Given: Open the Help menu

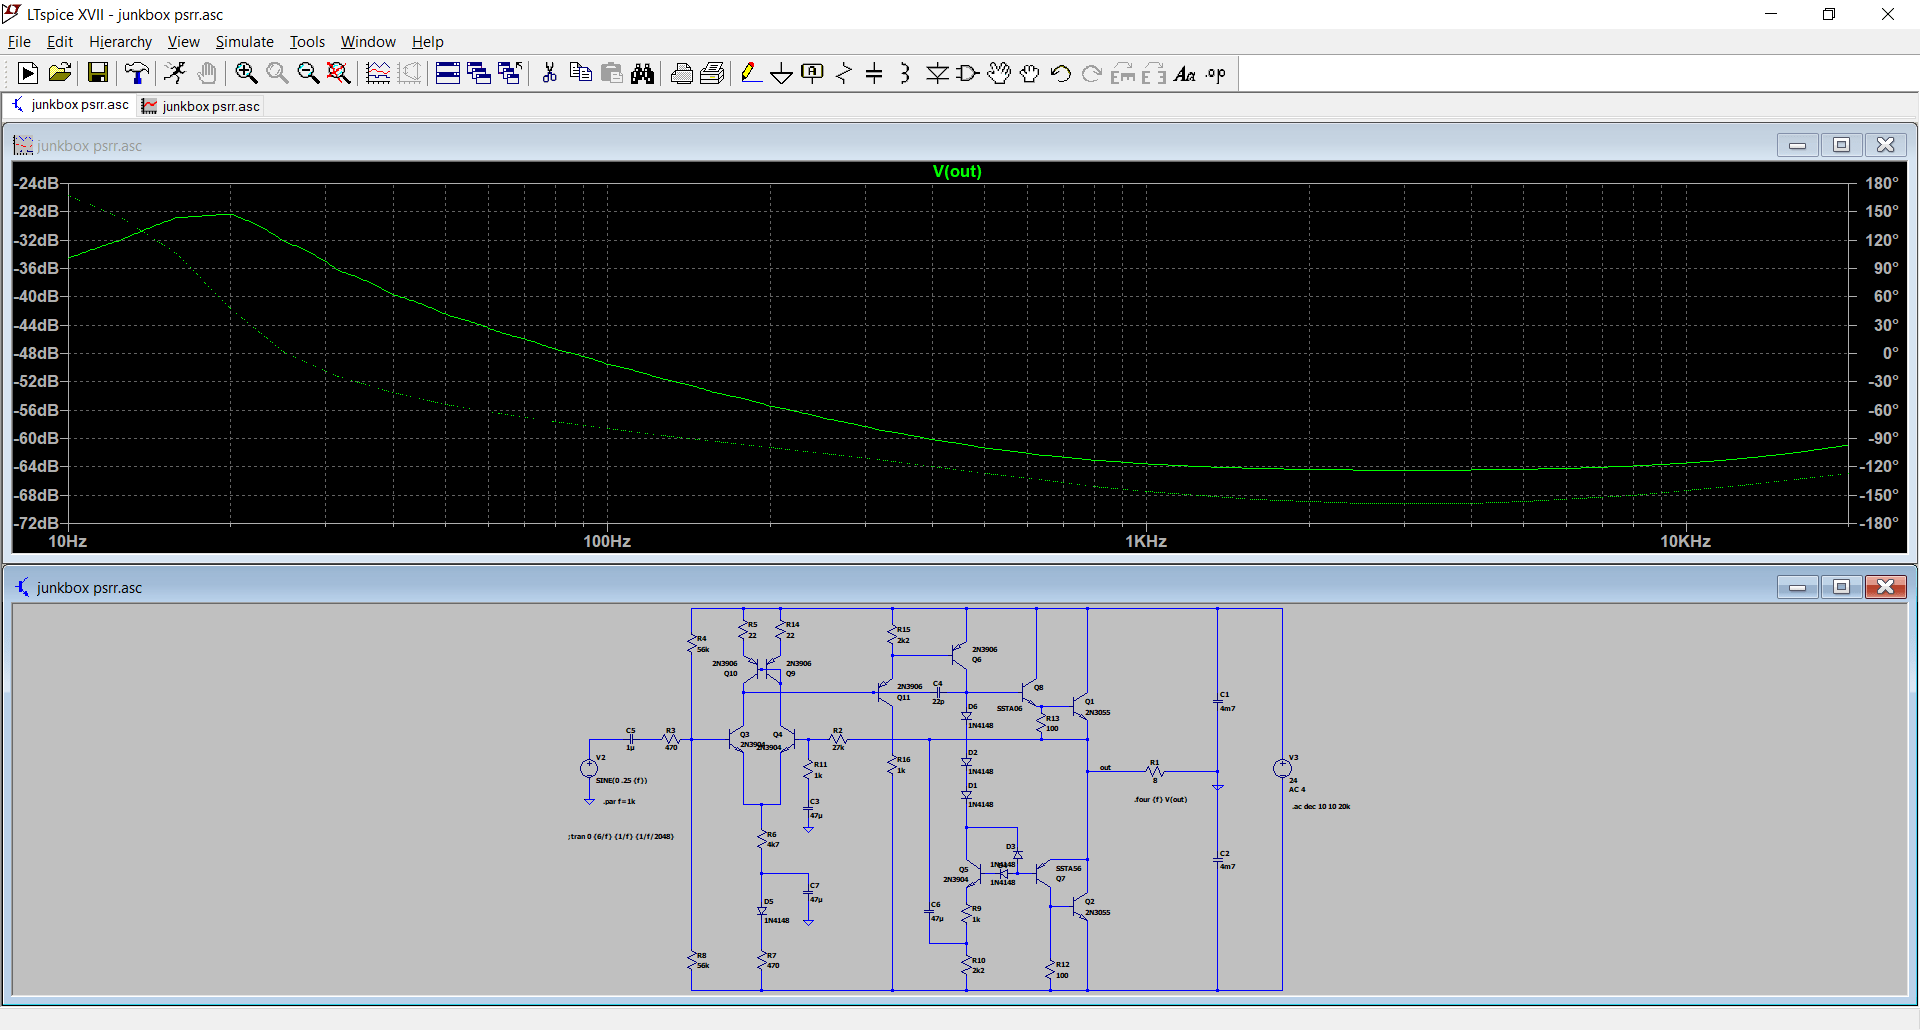Looking at the screenshot, I should pos(427,41).
